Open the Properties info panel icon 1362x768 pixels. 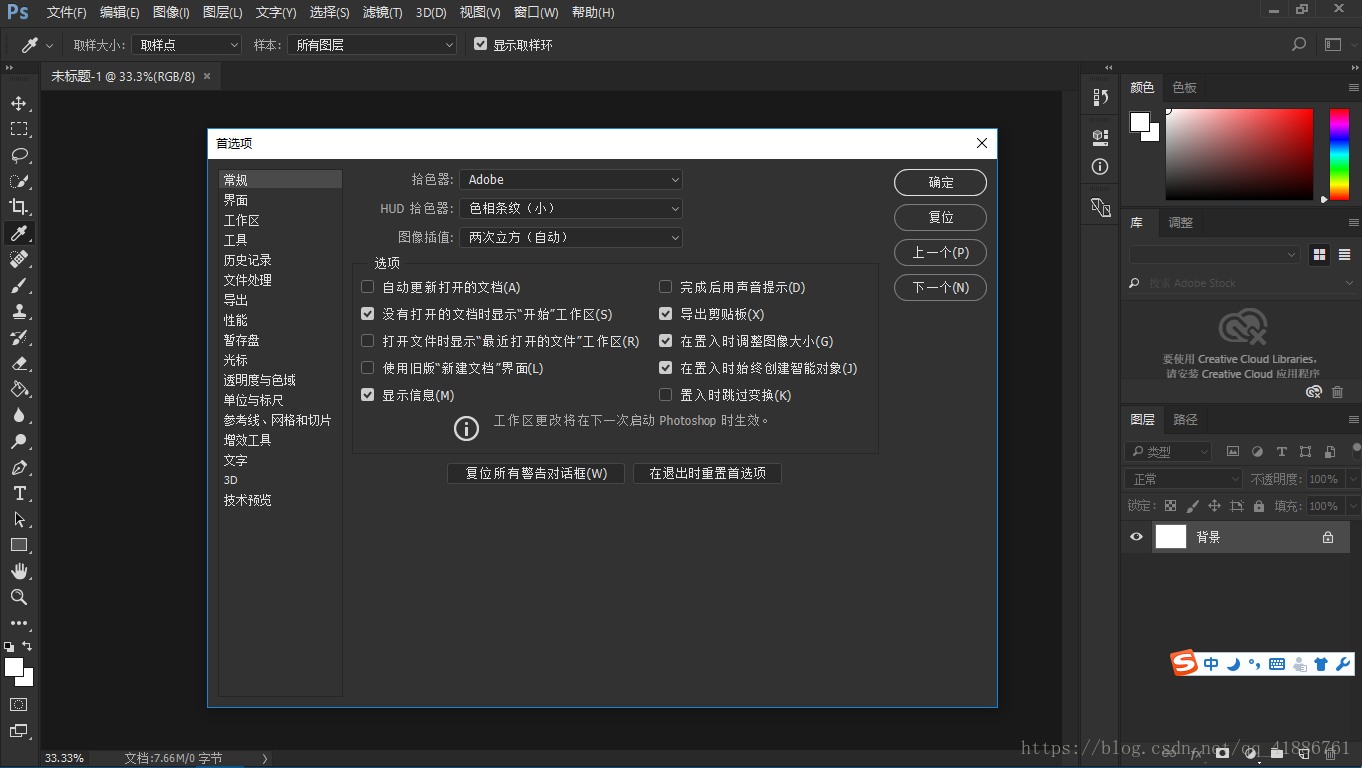pyautogui.click(x=1100, y=167)
